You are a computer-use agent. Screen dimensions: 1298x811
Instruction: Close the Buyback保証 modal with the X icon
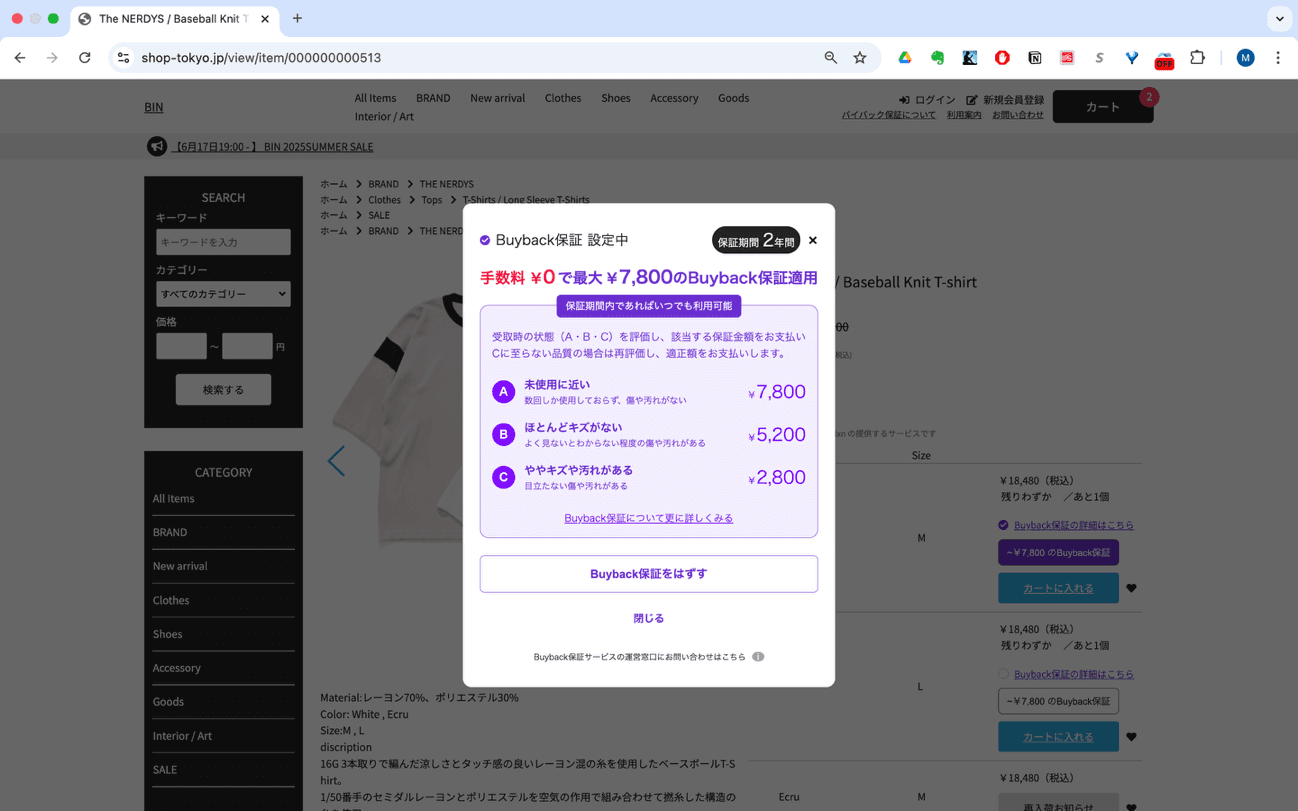[813, 240]
